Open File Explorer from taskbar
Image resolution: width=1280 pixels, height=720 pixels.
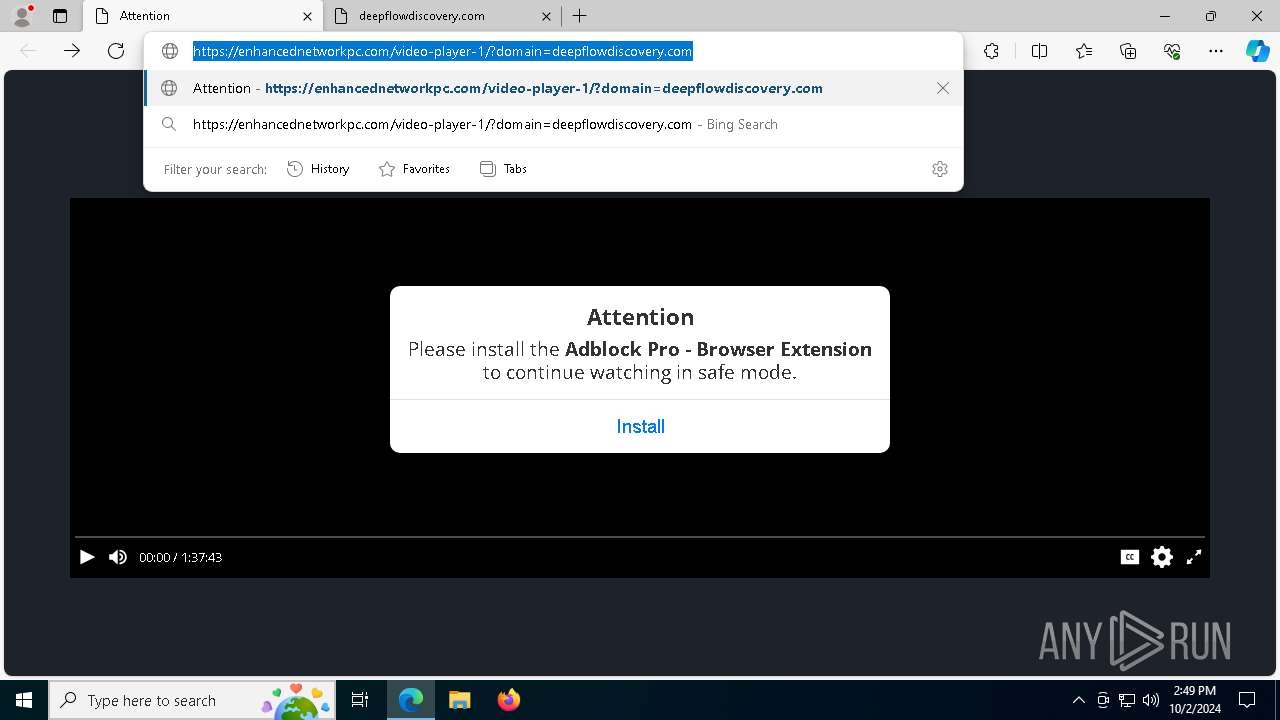[x=460, y=700]
